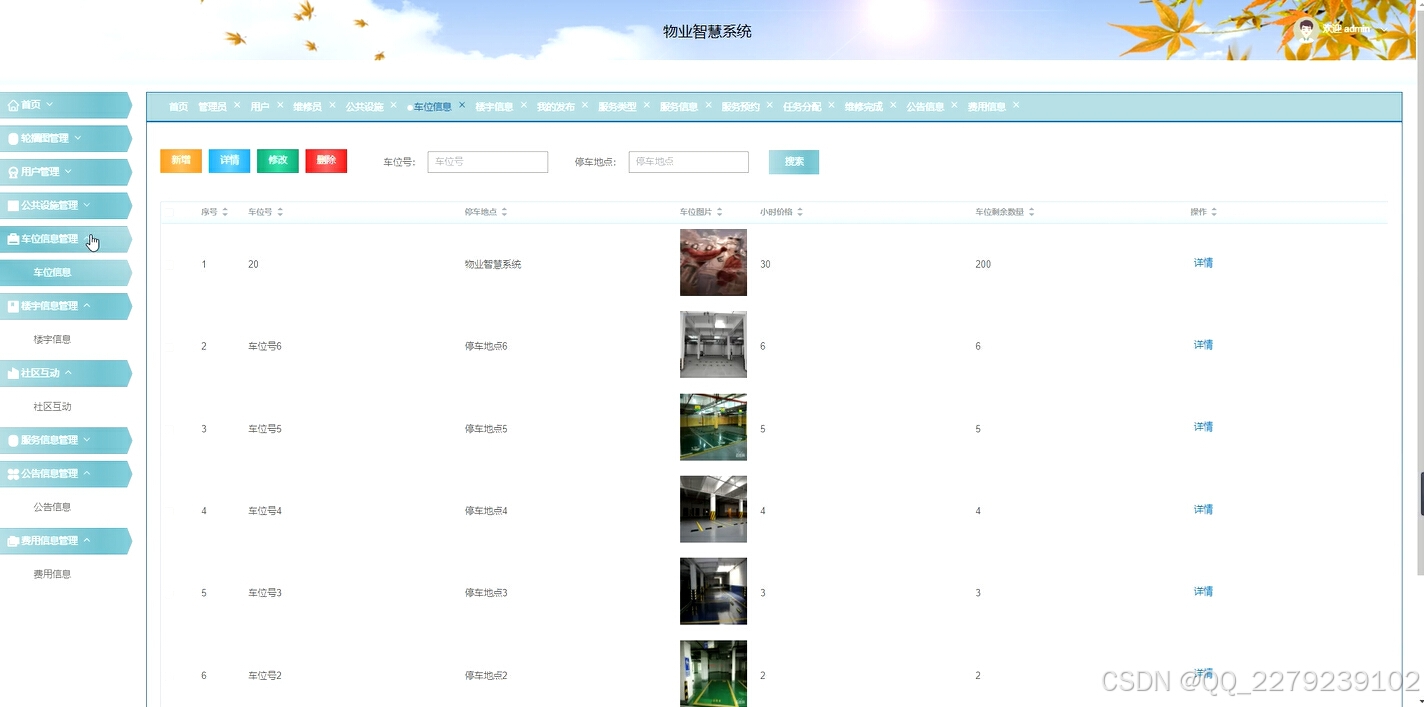The height and width of the screenshot is (707, 1424).
Task: Check the select-all checkbox in table header
Action: 169,212
